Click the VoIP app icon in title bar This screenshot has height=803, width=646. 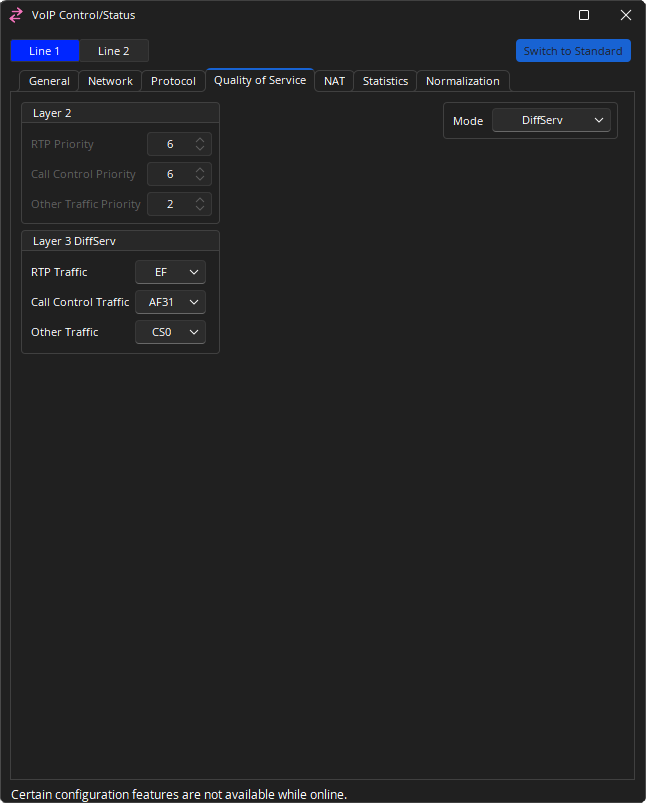[x=16, y=15]
